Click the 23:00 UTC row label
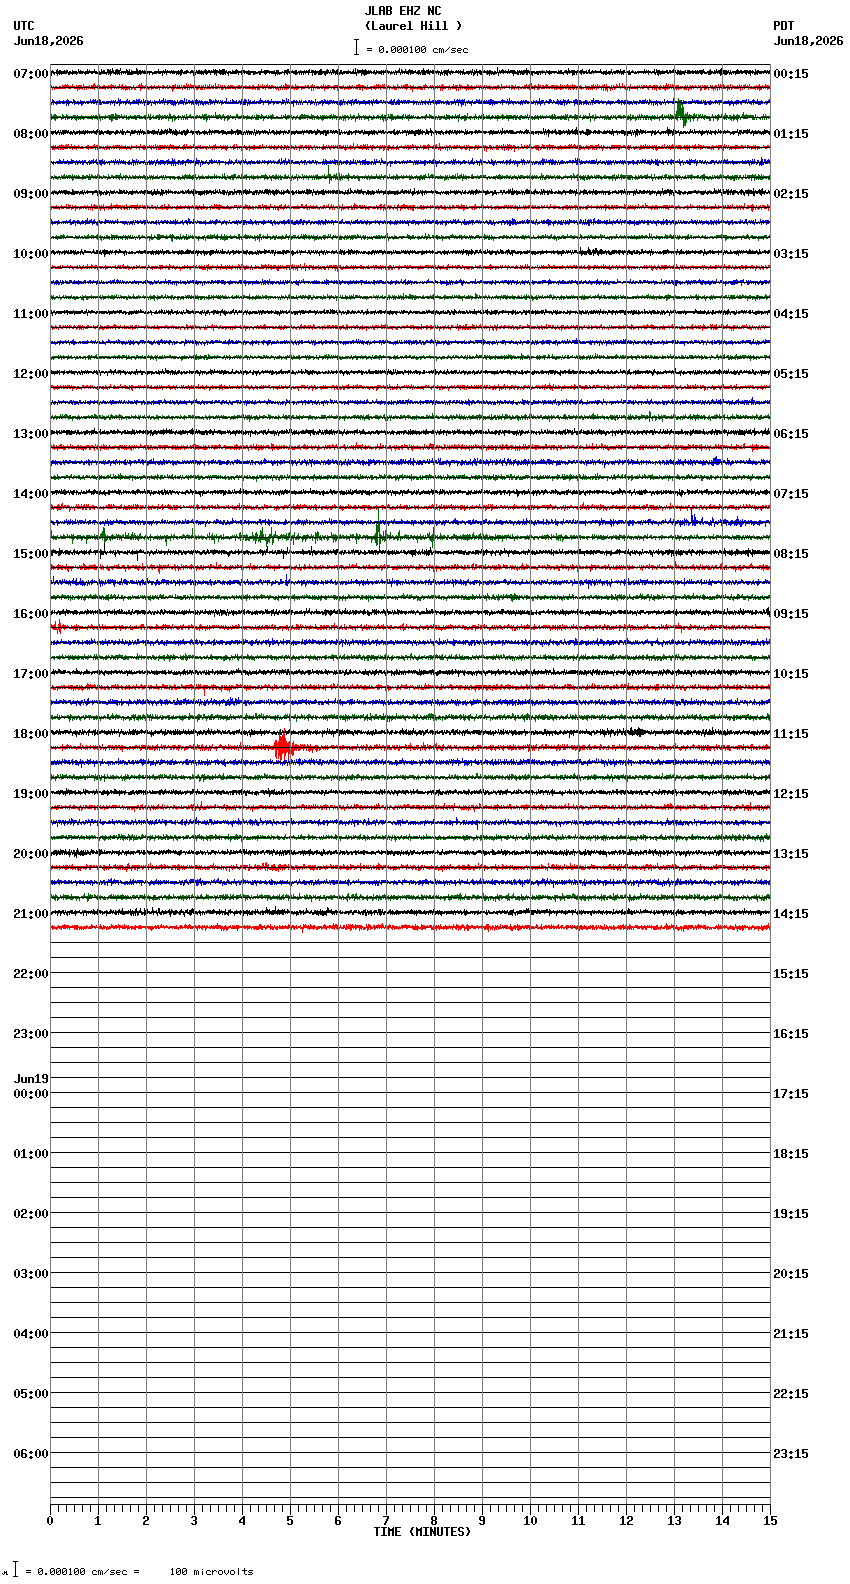 (x=31, y=1034)
